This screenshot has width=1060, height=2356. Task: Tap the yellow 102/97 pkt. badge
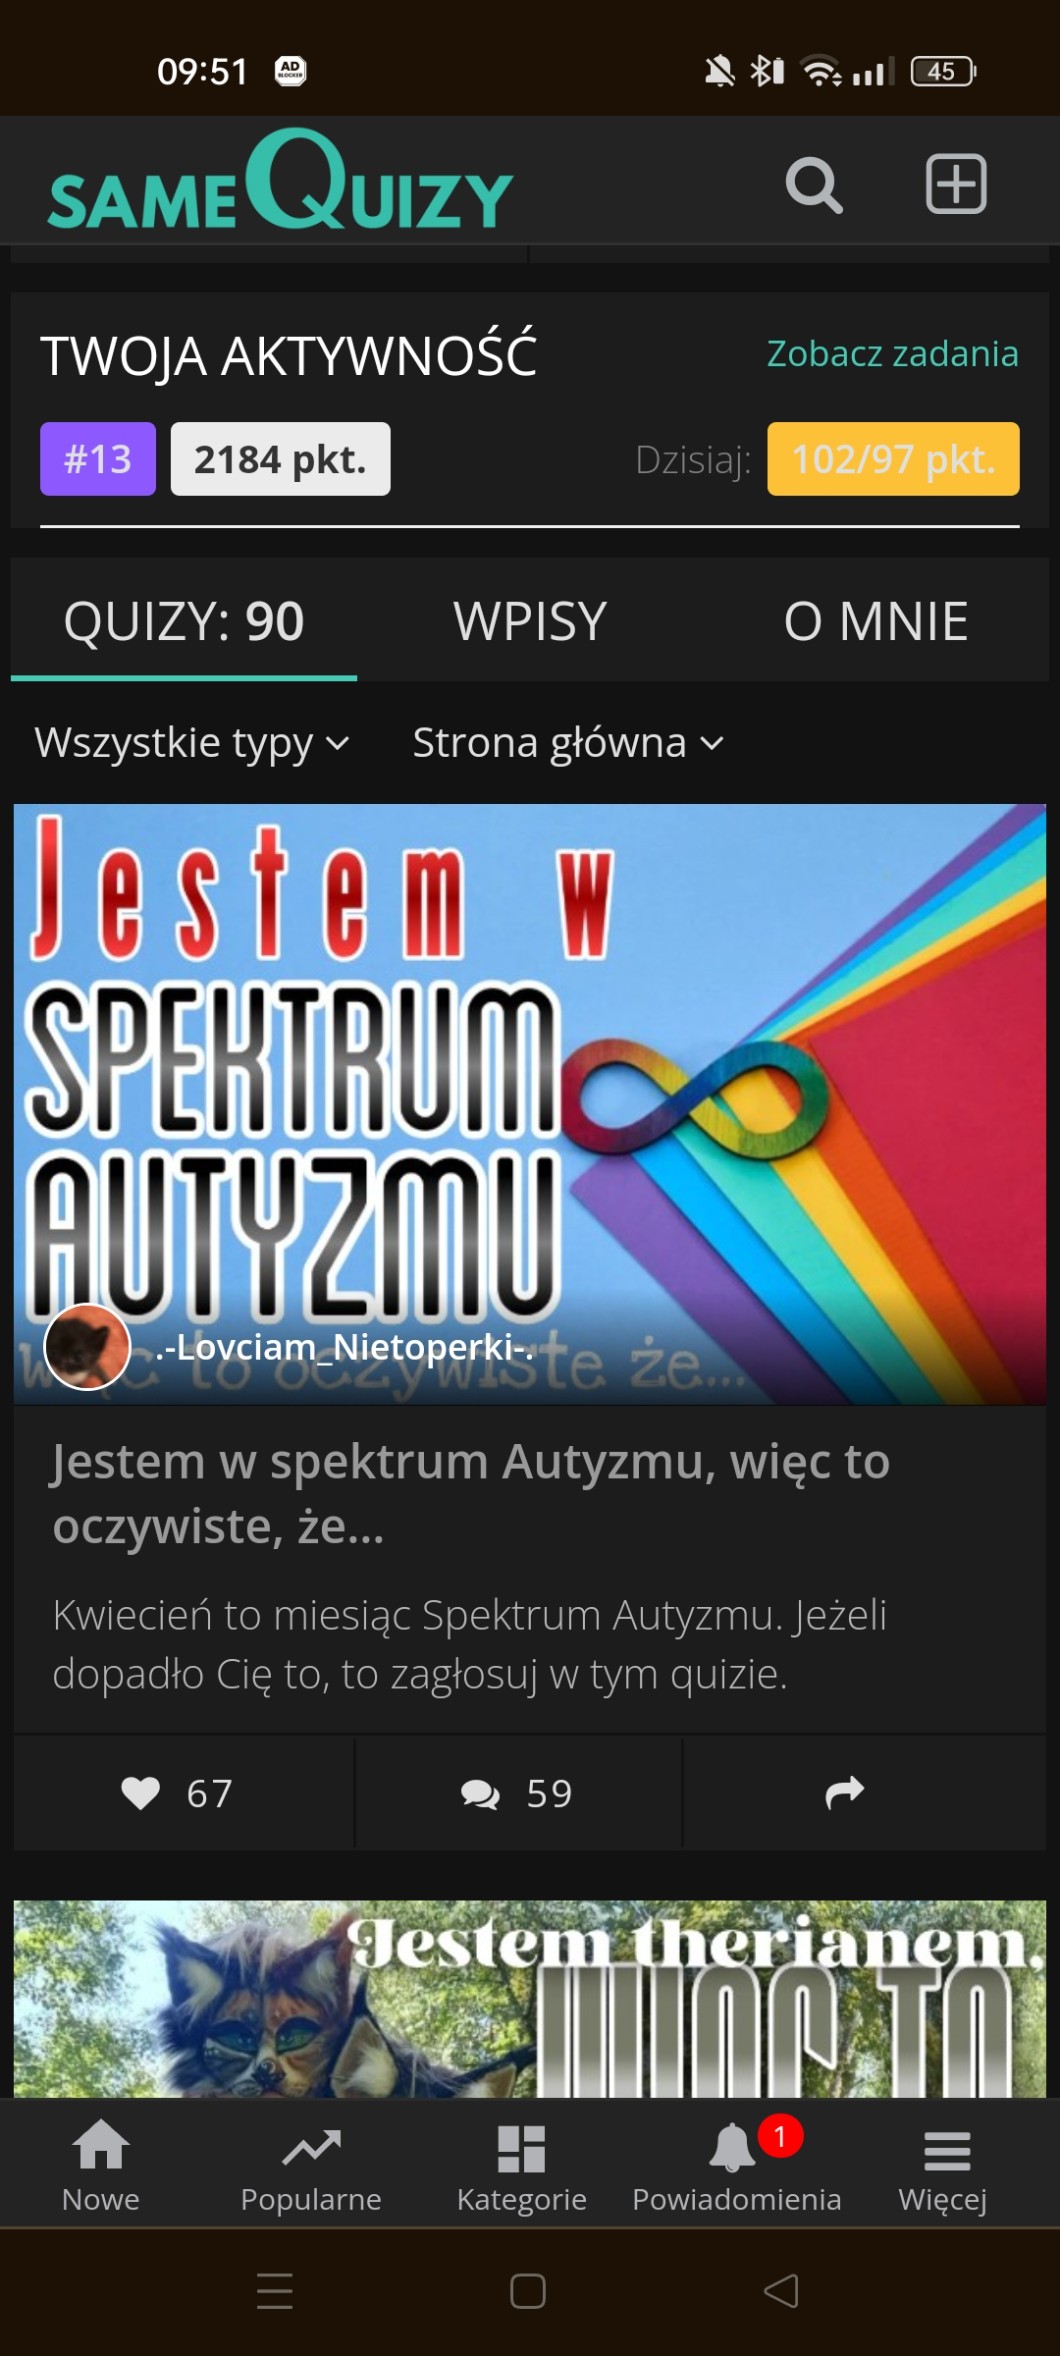click(x=893, y=459)
